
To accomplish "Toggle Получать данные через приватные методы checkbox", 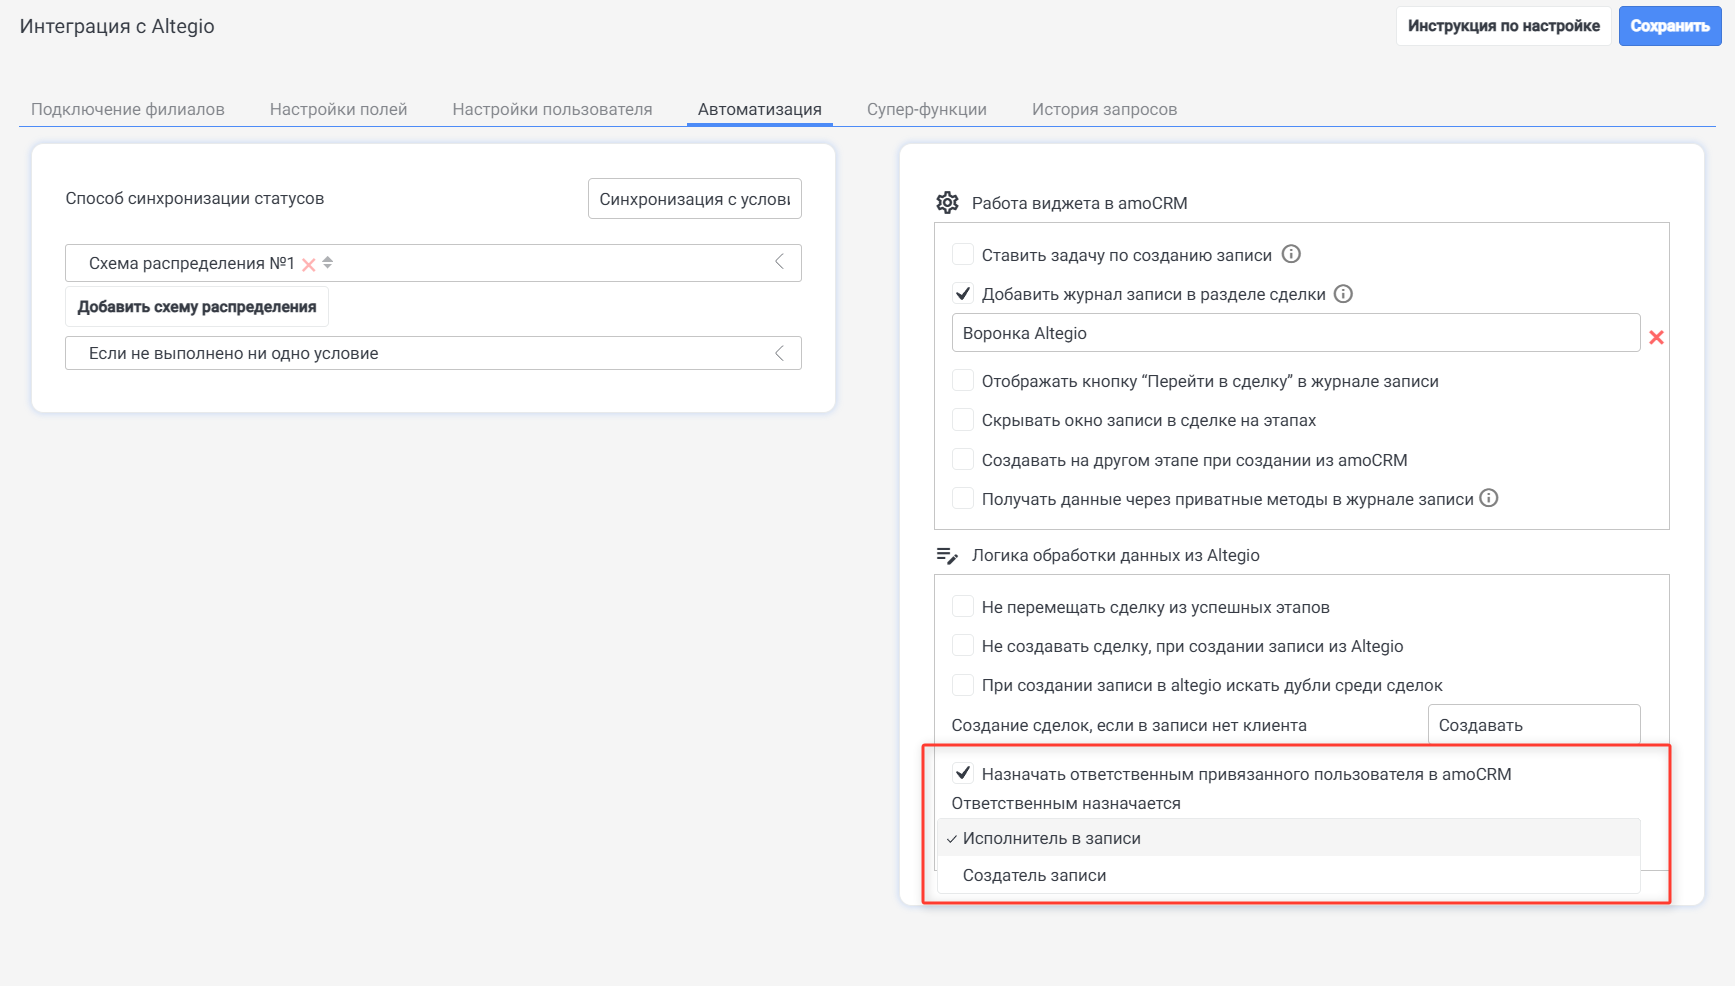I will tap(963, 498).
